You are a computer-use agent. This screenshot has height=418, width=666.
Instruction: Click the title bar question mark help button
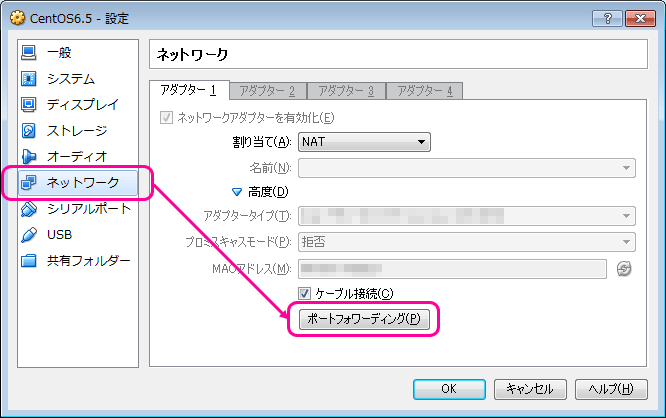tap(607, 19)
